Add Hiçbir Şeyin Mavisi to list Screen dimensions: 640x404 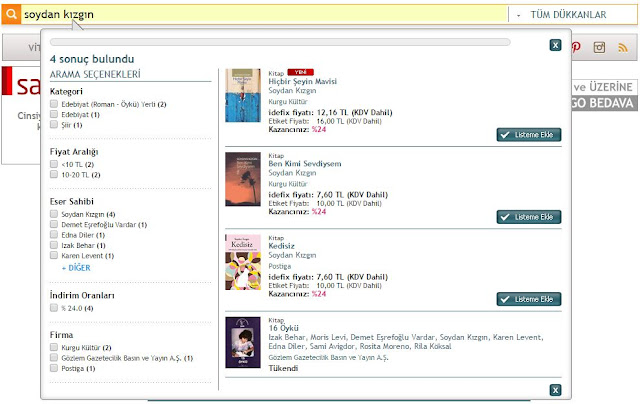click(529, 135)
